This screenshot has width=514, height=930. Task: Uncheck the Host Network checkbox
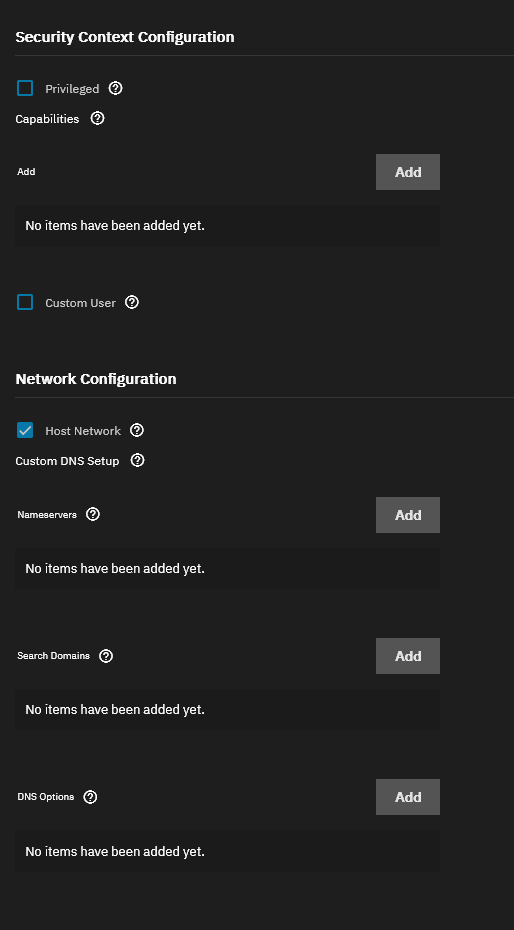click(25, 431)
